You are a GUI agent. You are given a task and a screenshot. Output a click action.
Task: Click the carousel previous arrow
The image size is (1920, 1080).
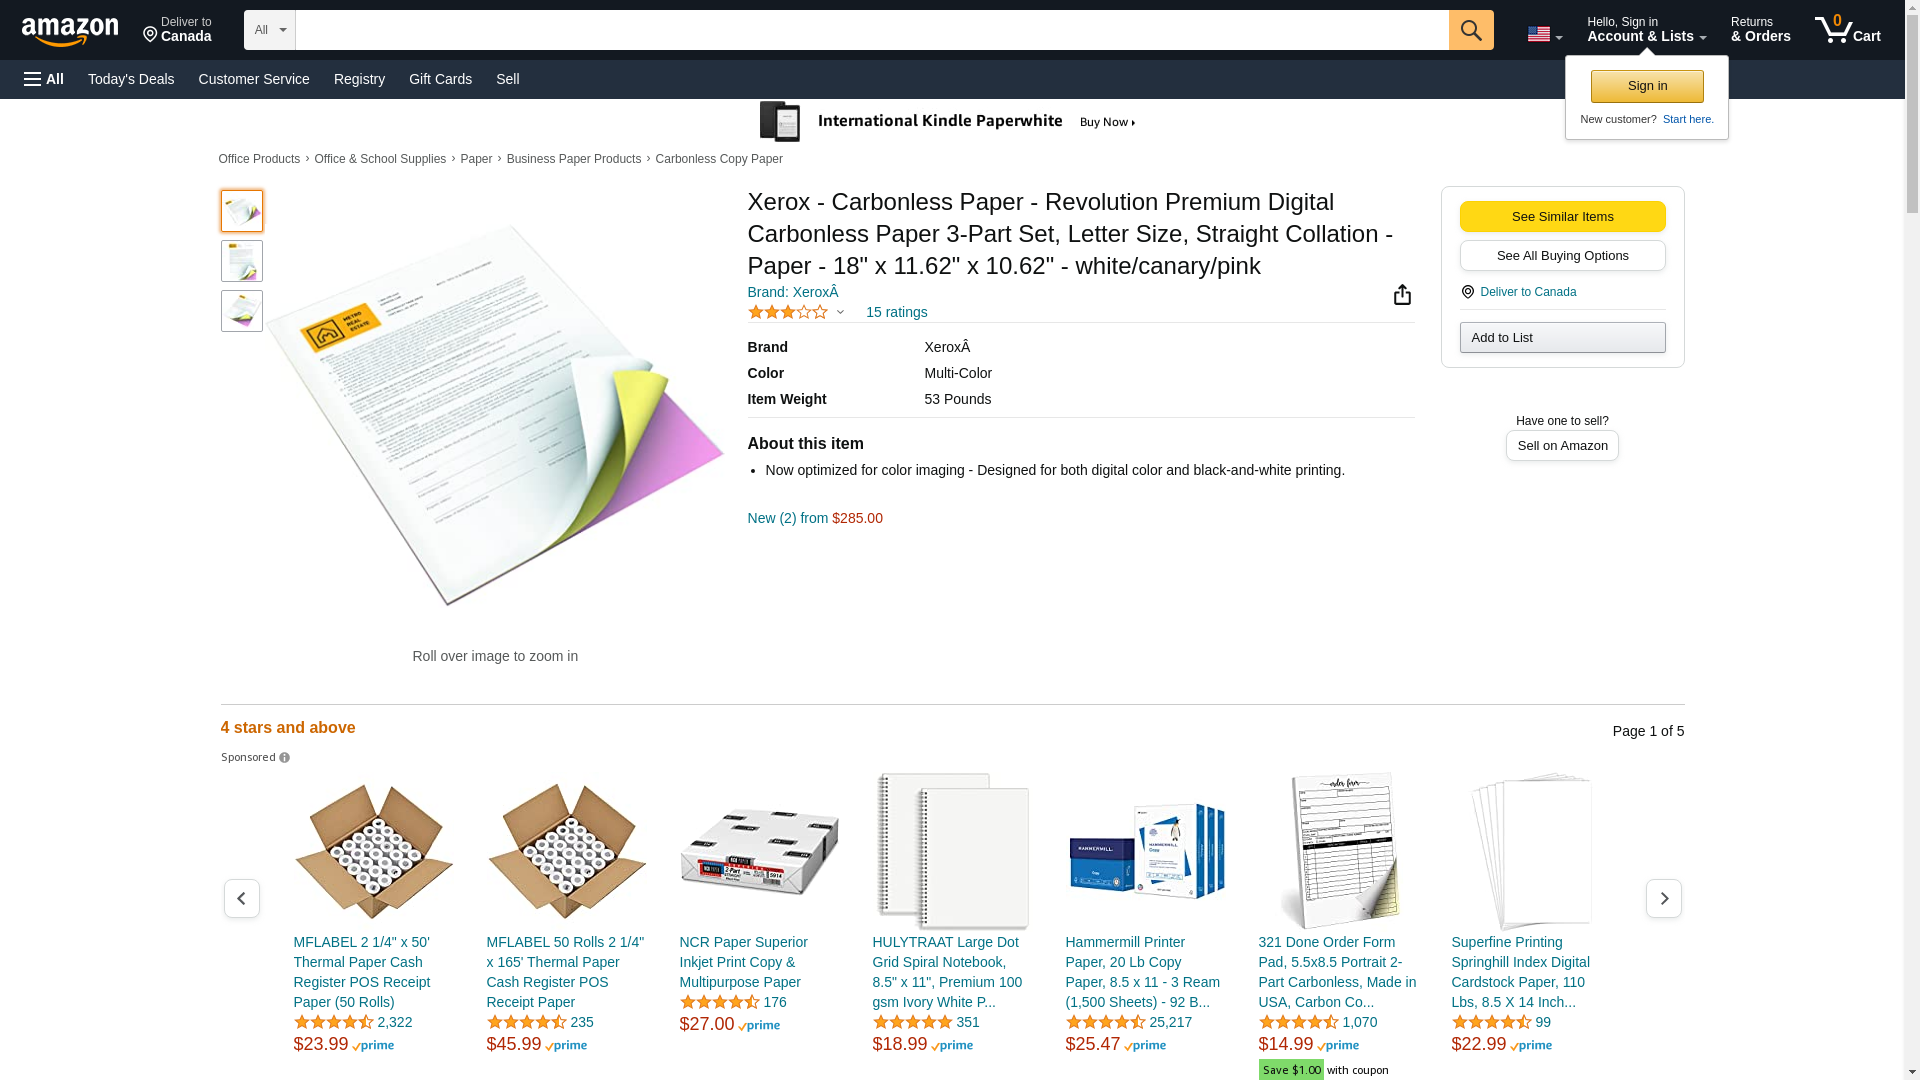pos(241,898)
